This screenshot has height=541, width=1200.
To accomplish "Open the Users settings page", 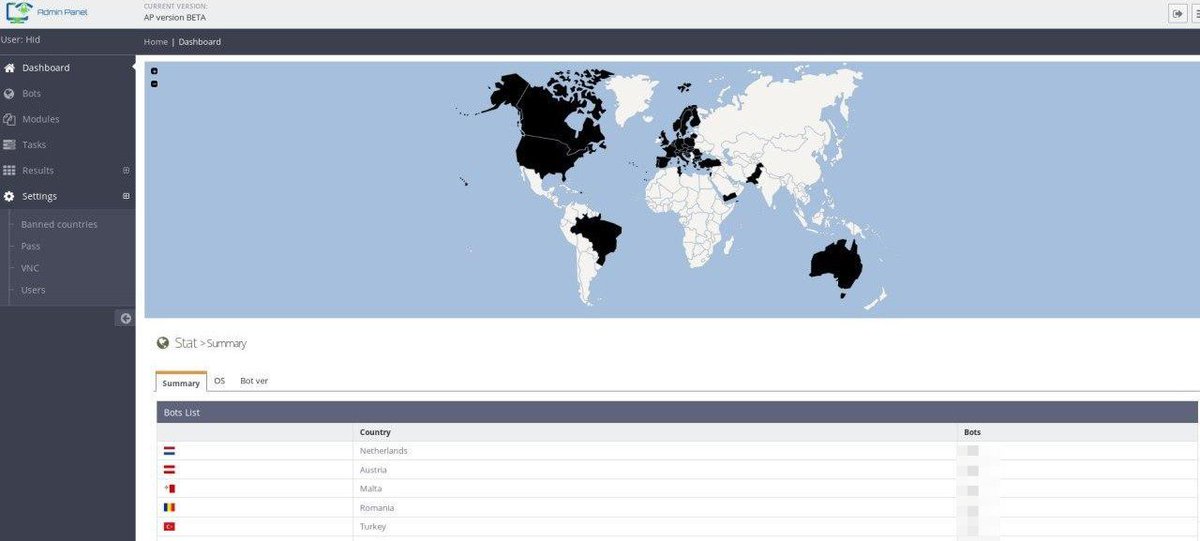I will click(x=33, y=290).
